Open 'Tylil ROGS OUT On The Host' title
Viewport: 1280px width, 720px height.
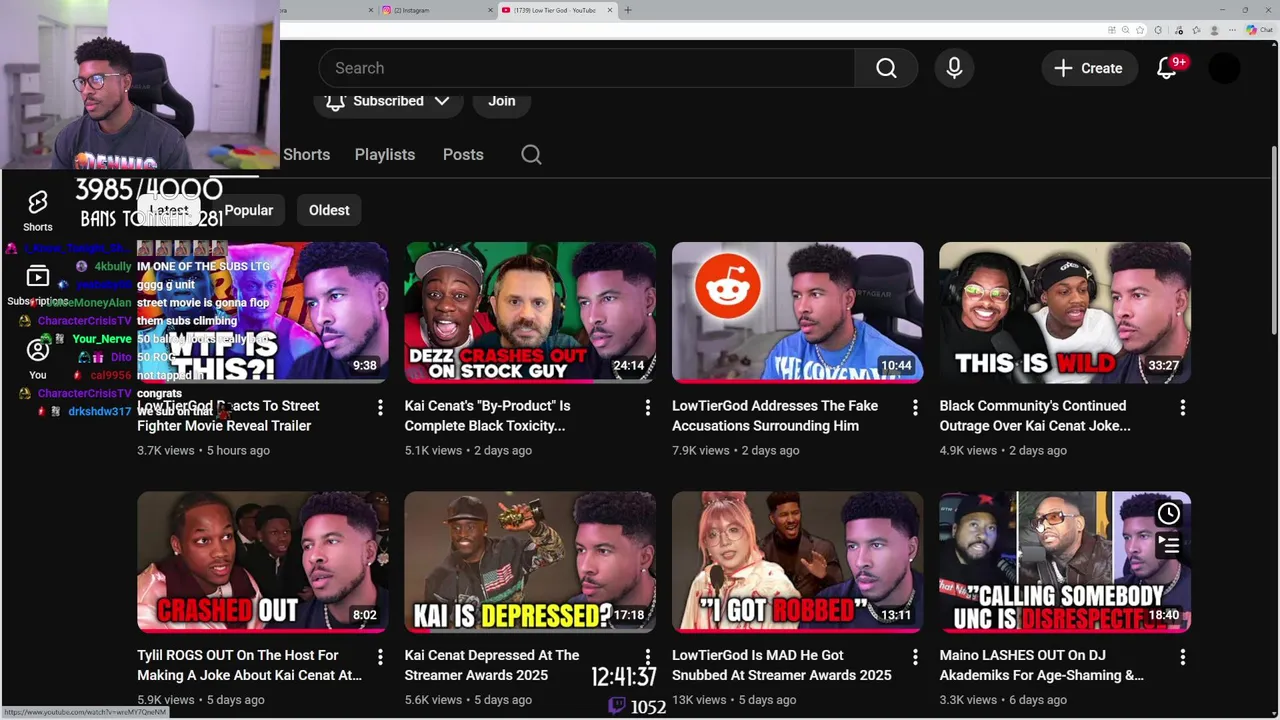249,665
